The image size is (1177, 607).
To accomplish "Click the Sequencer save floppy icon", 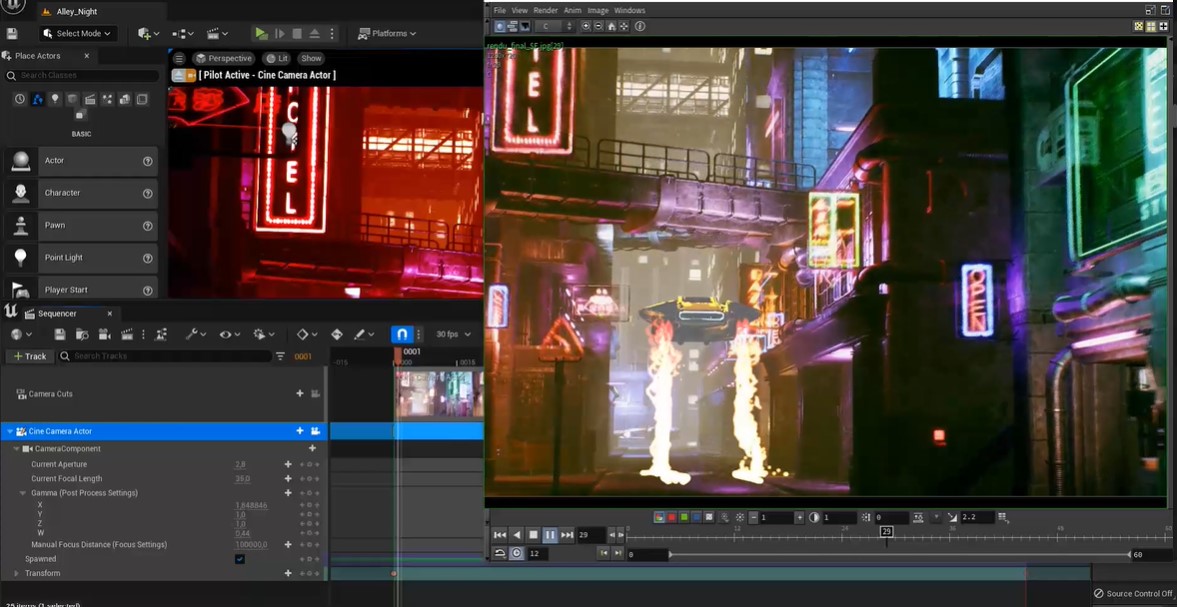I will pyautogui.click(x=60, y=334).
